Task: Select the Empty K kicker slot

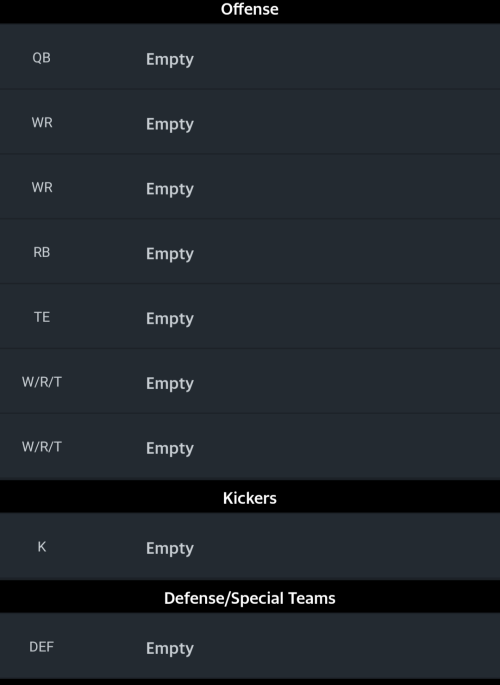Action: pyautogui.click(x=169, y=548)
